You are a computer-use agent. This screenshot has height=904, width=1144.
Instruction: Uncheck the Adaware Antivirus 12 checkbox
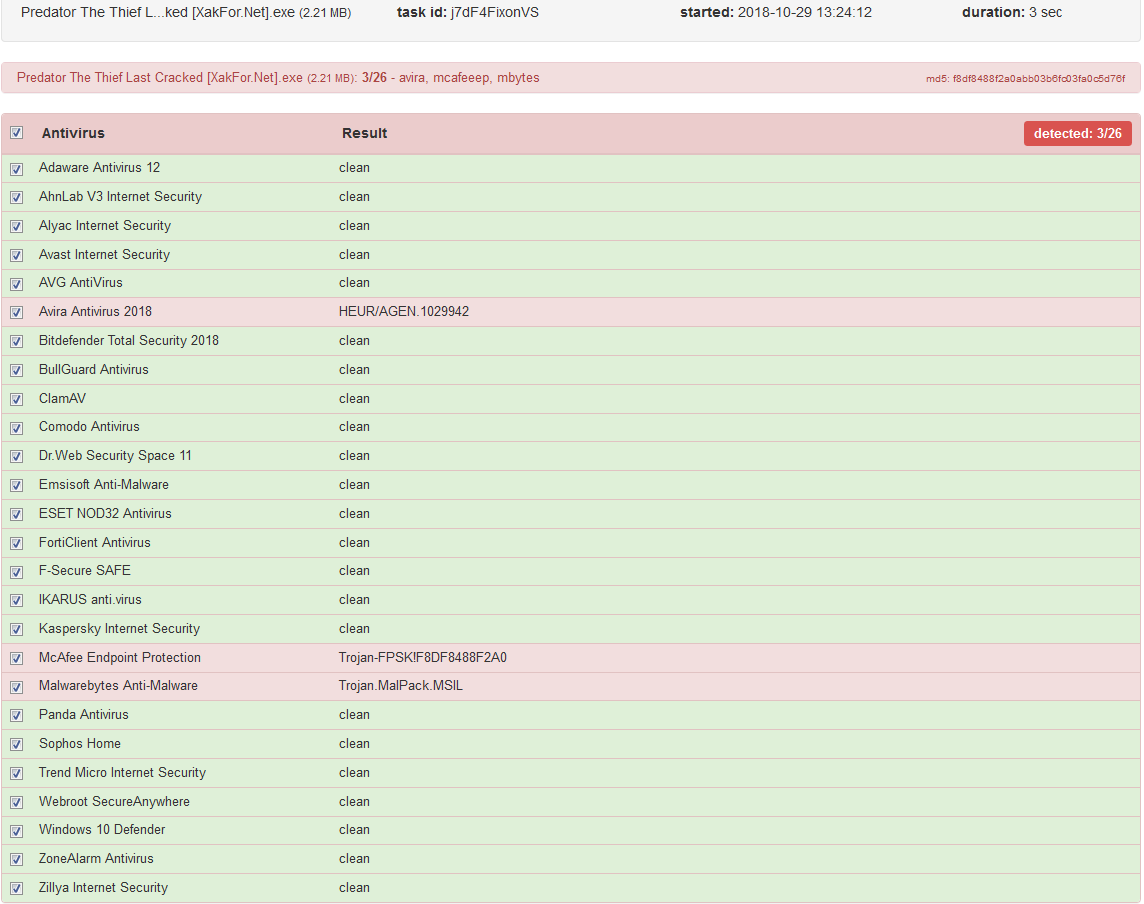pyautogui.click(x=17, y=169)
